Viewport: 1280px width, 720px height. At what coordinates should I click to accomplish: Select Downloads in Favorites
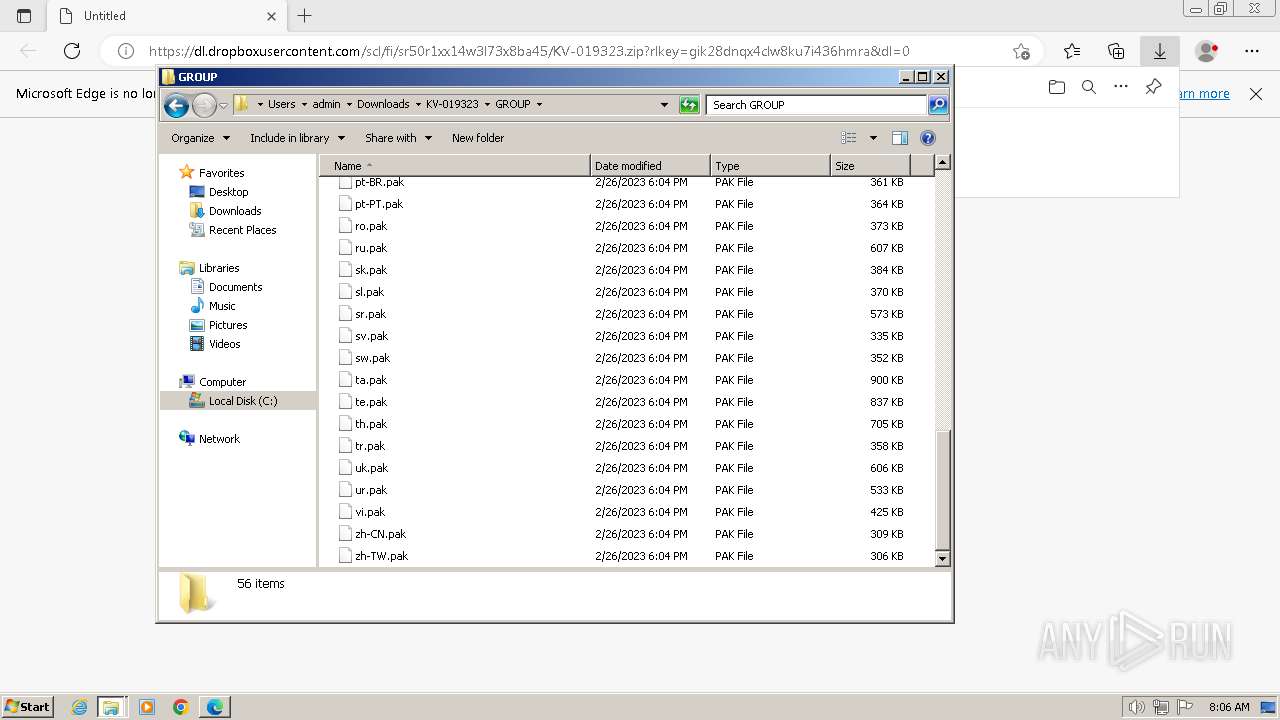tap(235, 211)
